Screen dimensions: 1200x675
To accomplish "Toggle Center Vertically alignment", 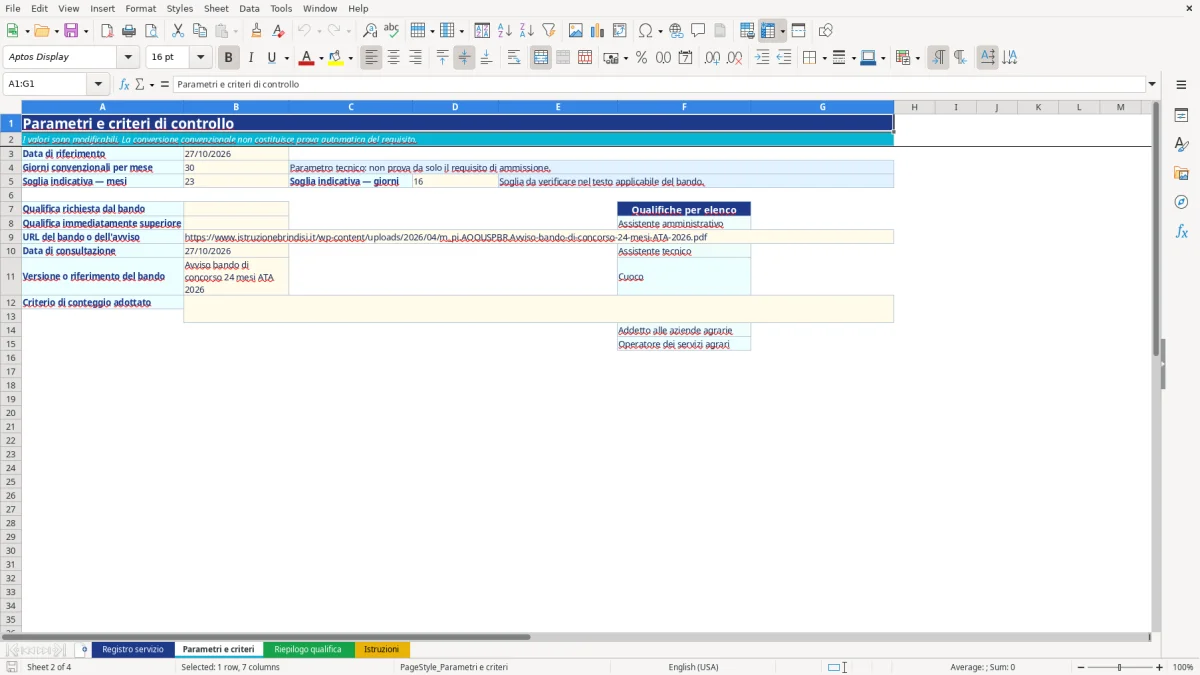I will (x=464, y=58).
